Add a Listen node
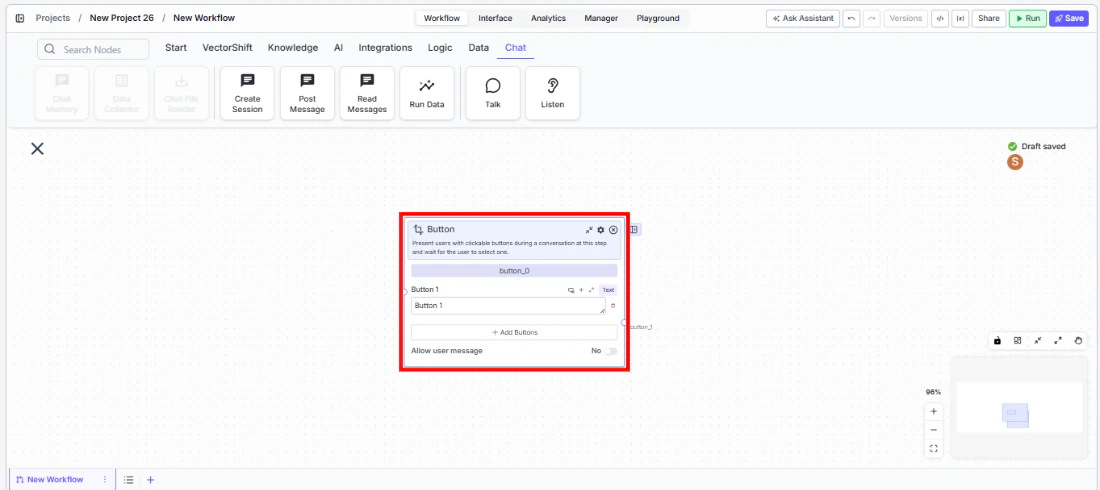The height and width of the screenshot is (490, 1100). pos(553,93)
